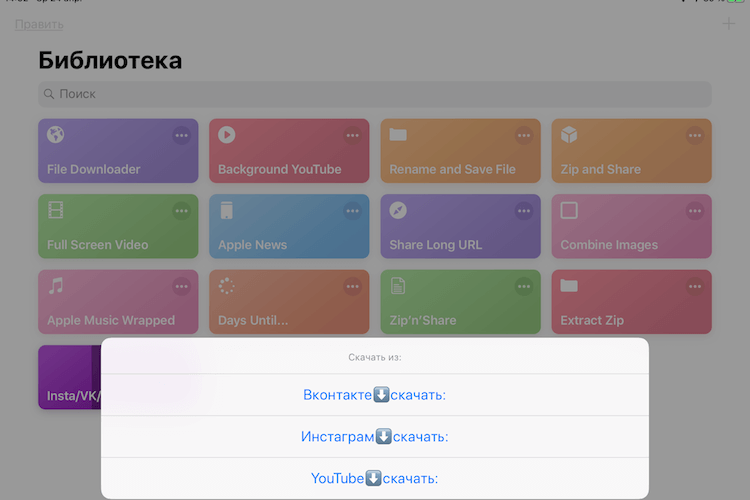Screen dimensions: 750x500
Task: Click tablet icon on Apple News
Action: (227, 210)
